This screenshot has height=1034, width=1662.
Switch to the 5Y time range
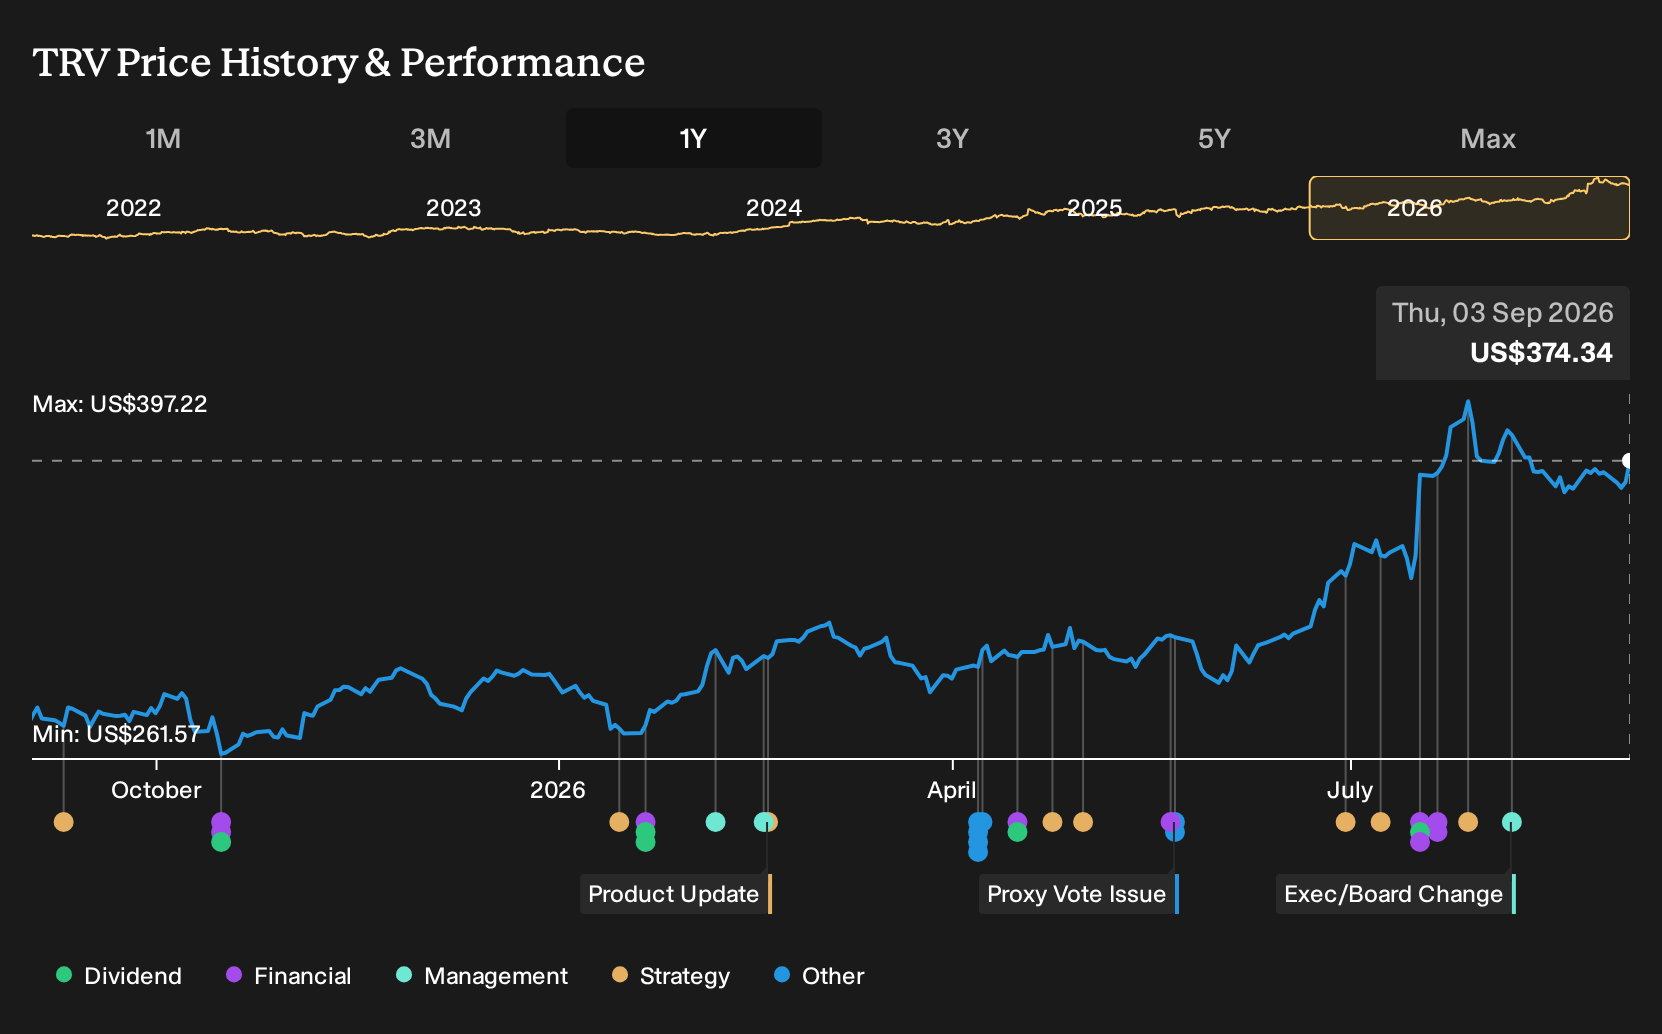click(x=1214, y=138)
